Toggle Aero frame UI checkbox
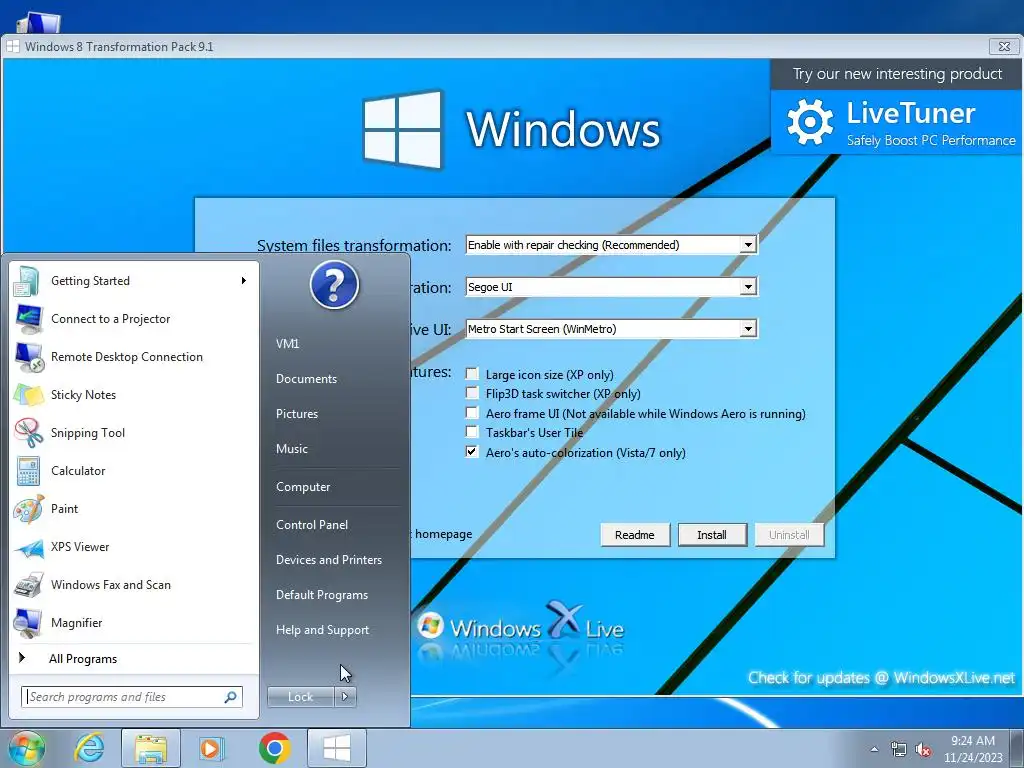The image size is (1024, 768). (472, 413)
